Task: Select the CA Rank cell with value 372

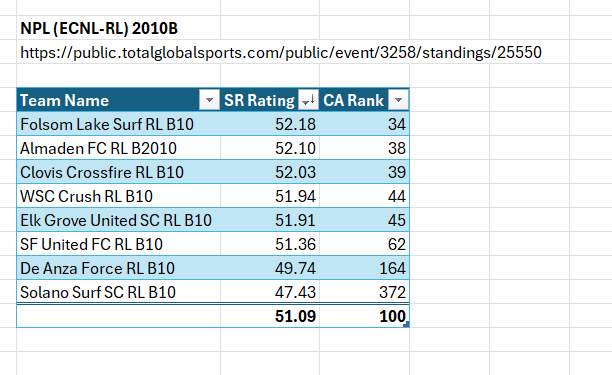Action: 364,292
